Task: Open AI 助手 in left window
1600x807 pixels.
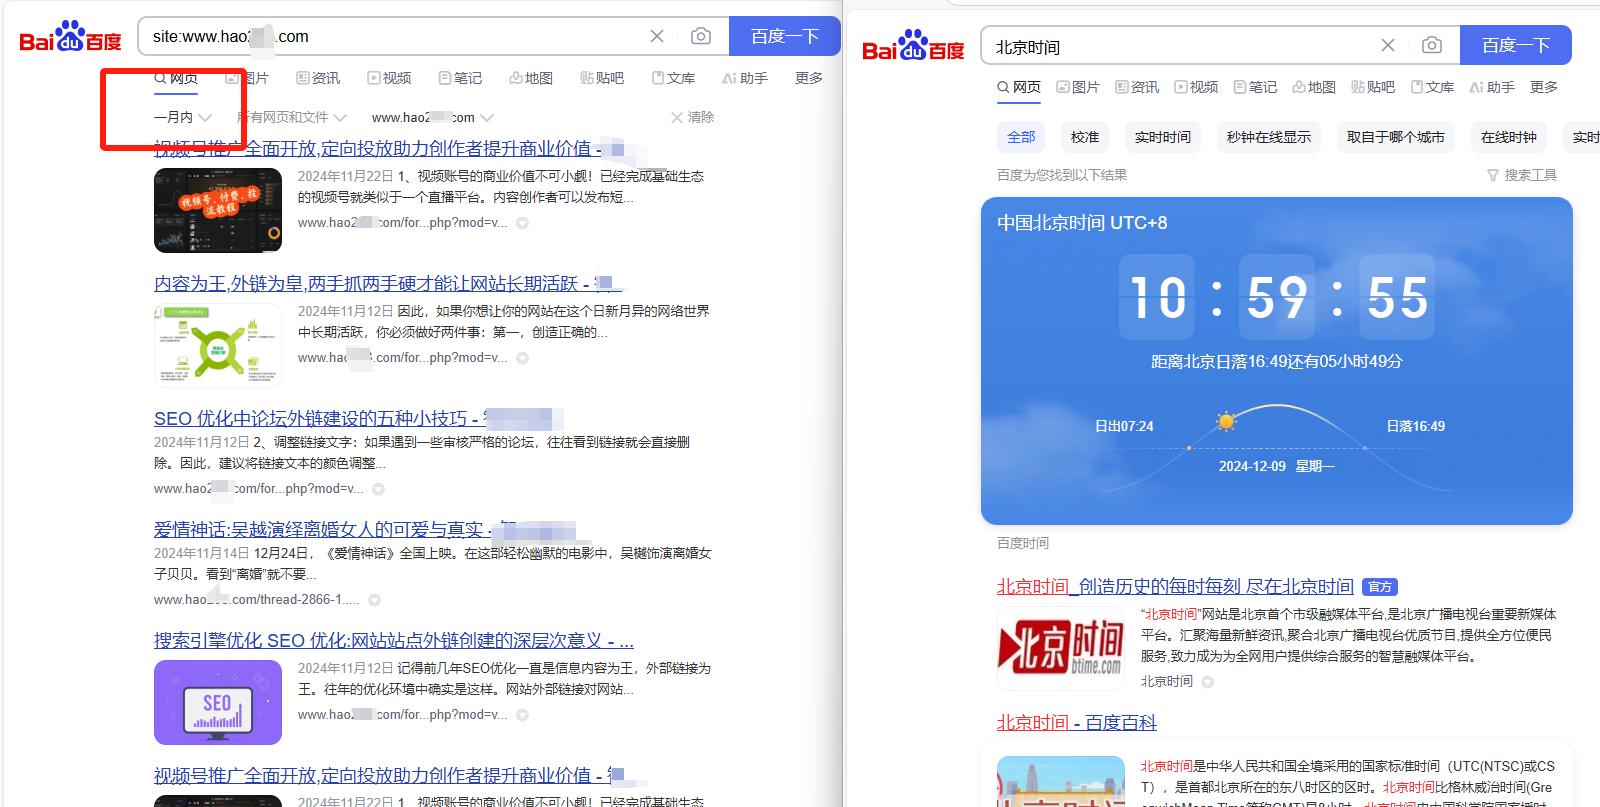Action: click(x=745, y=78)
